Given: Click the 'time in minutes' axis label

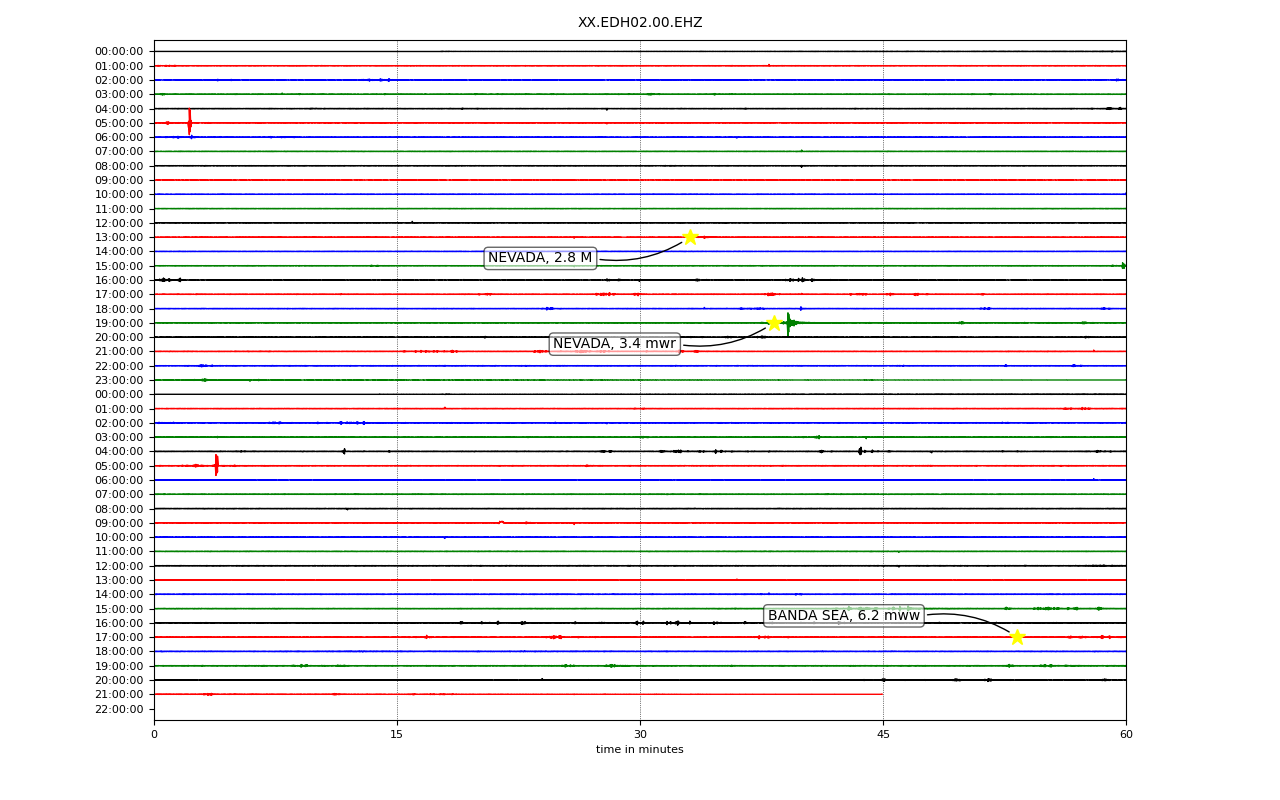Looking at the screenshot, I should tap(640, 750).
